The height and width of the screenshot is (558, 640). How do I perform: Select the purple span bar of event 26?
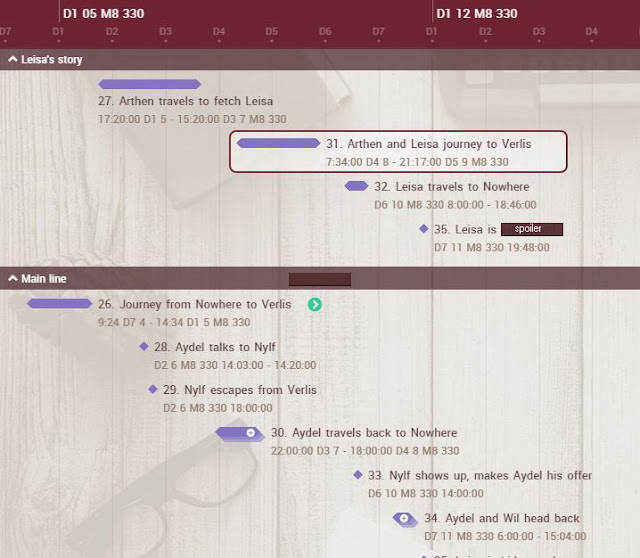pos(60,303)
